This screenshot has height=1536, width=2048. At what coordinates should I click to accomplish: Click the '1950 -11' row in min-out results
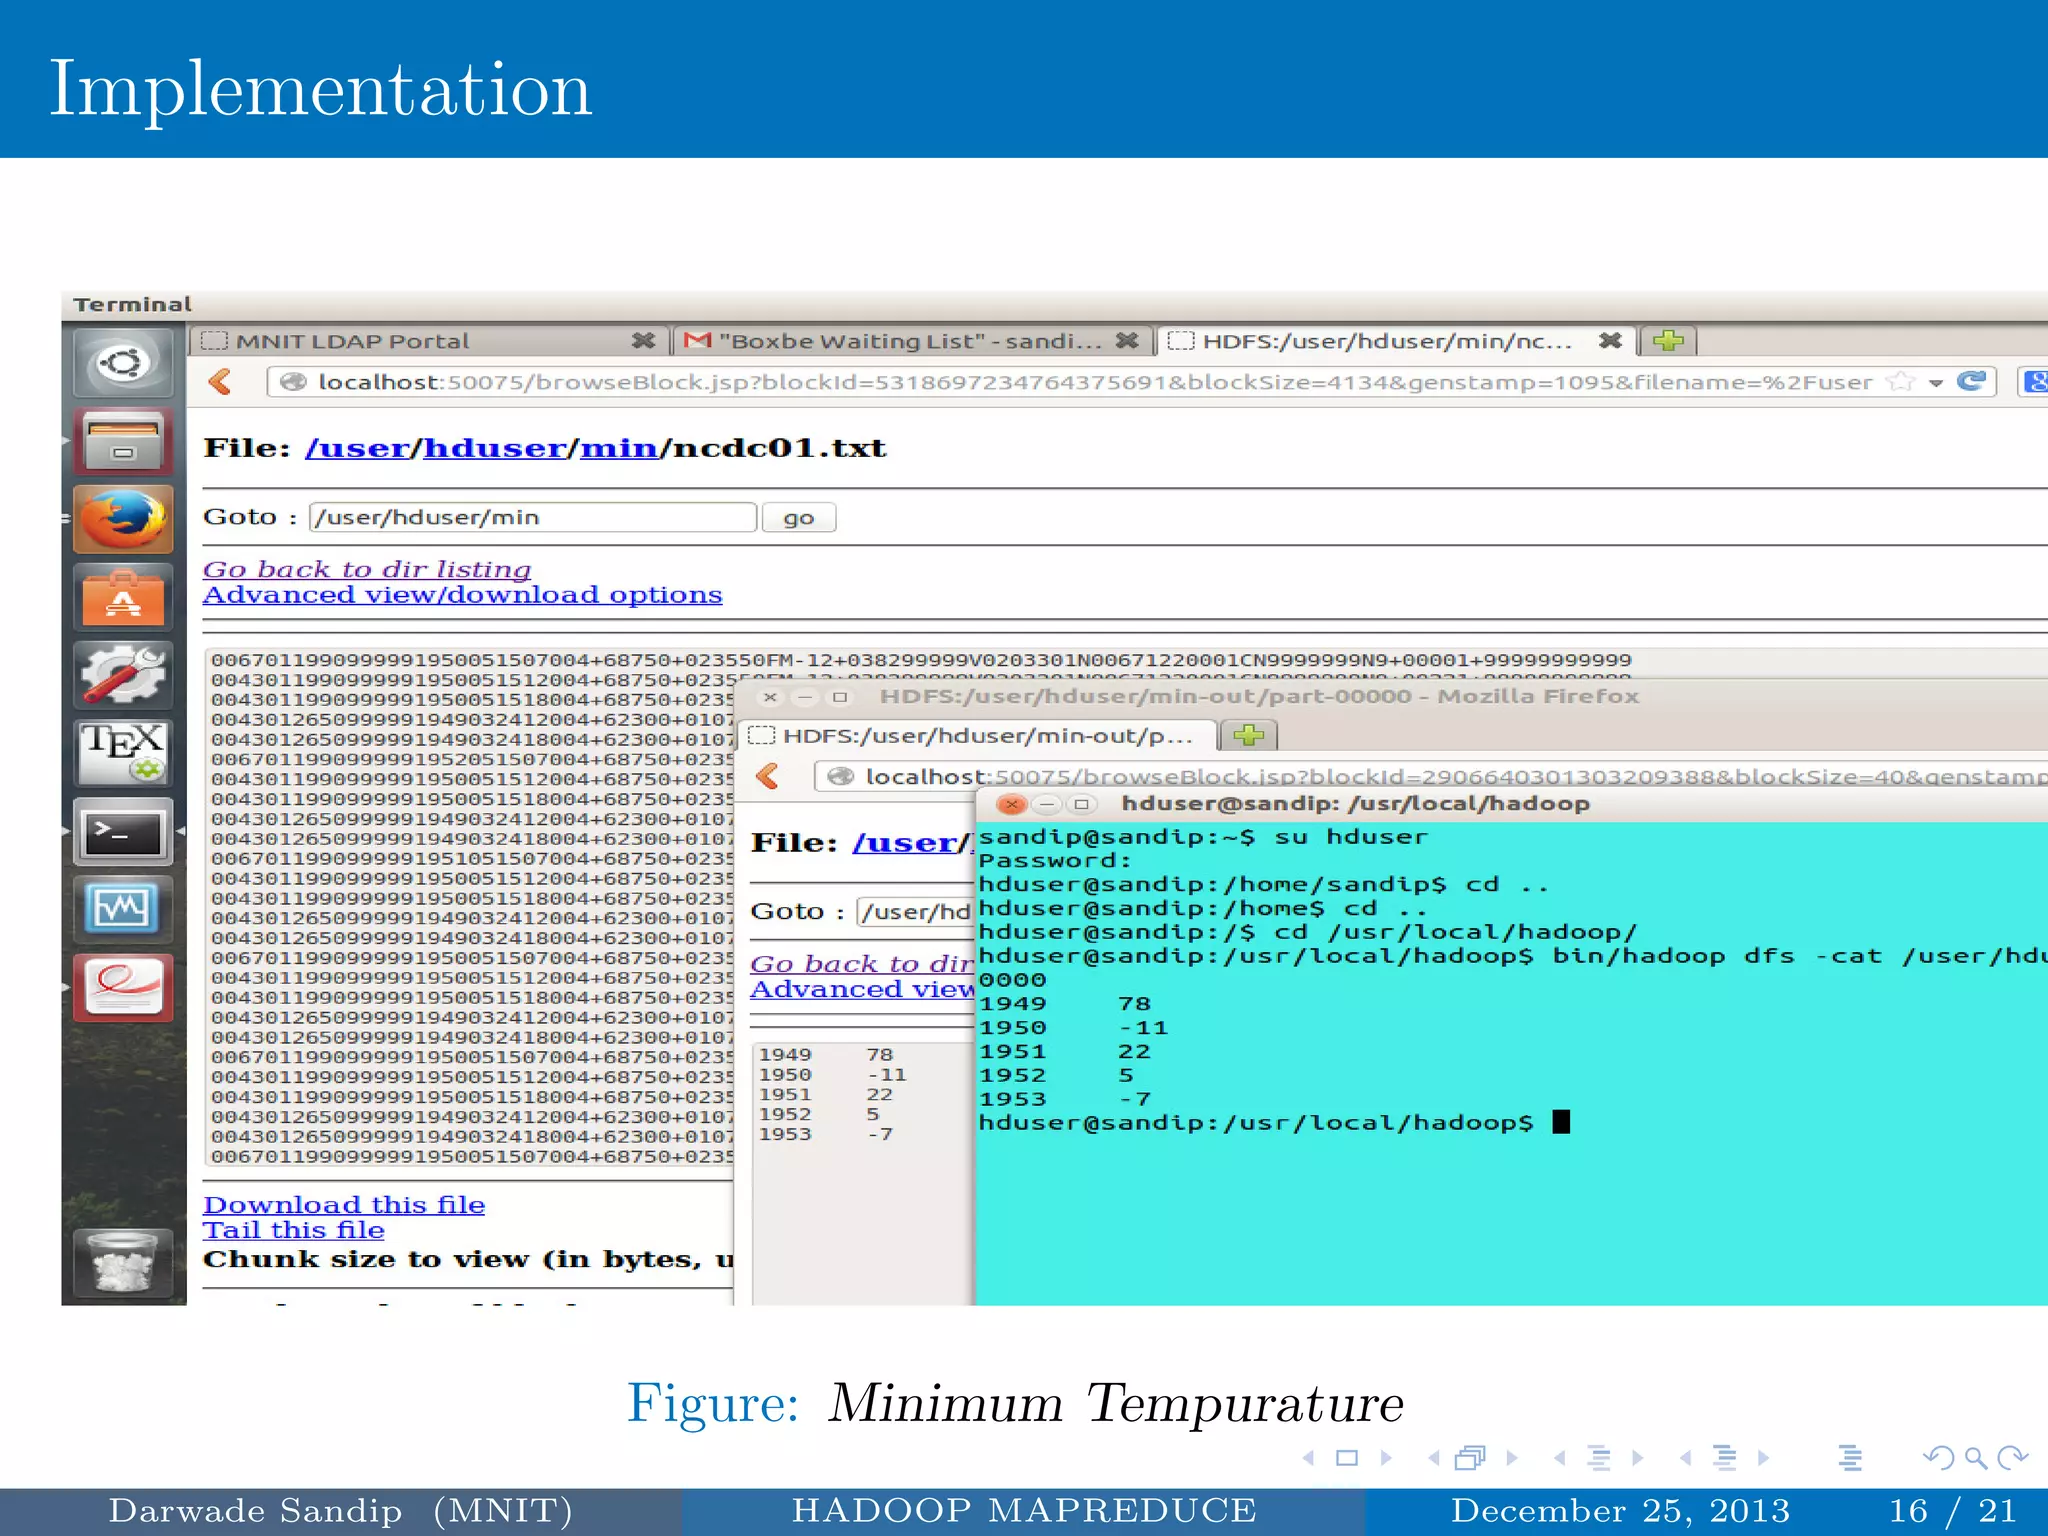(832, 1075)
